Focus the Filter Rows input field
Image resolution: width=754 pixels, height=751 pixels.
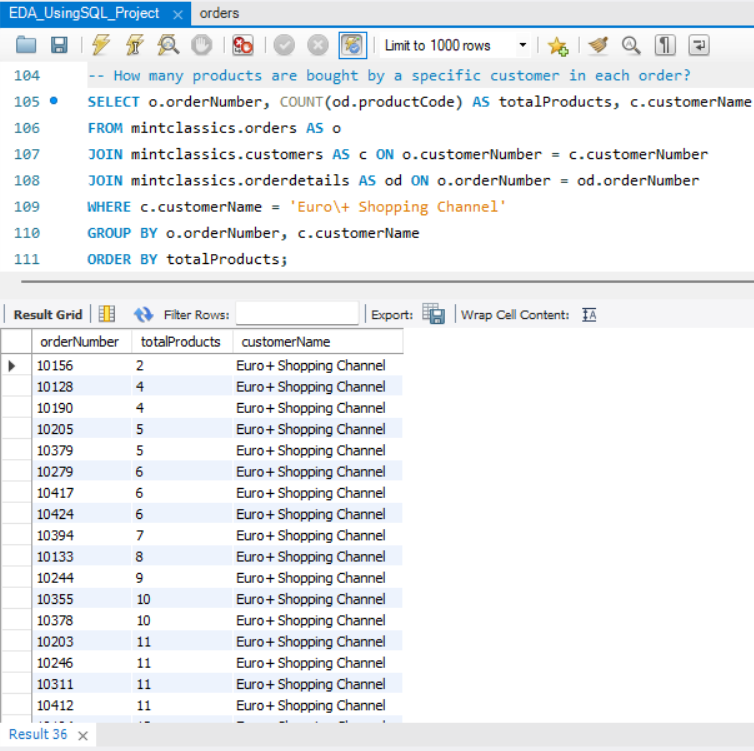click(297, 314)
